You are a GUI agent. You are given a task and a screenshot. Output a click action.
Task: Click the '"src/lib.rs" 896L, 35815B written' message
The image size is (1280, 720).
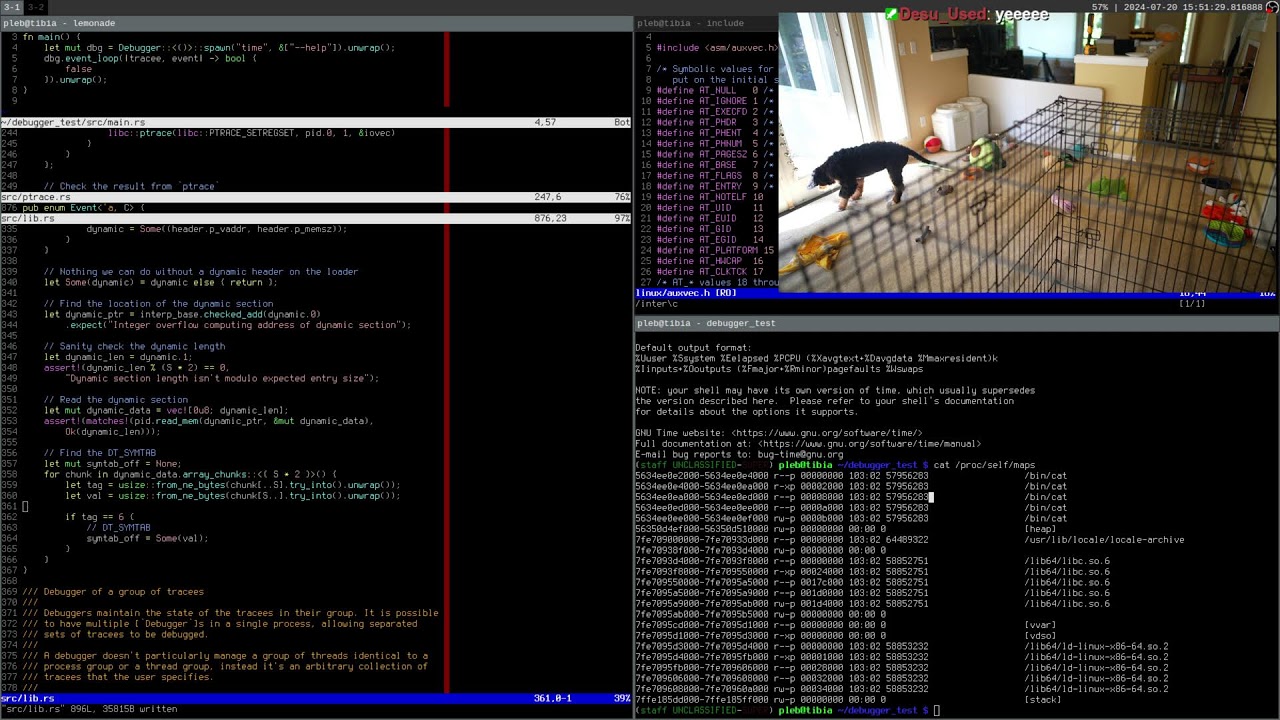coord(90,709)
